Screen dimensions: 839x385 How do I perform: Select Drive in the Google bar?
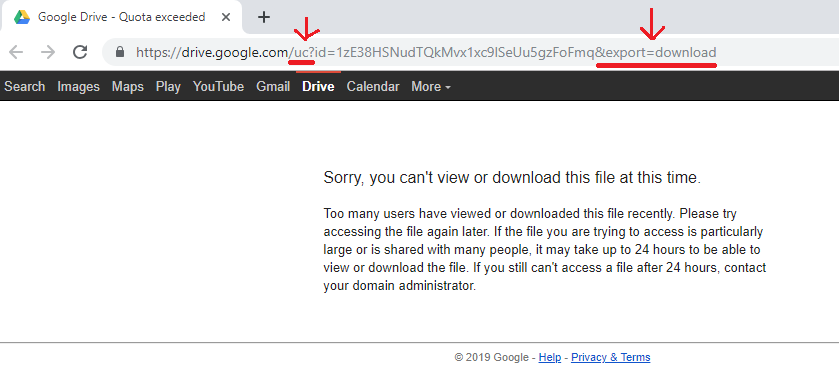(318, 87)
